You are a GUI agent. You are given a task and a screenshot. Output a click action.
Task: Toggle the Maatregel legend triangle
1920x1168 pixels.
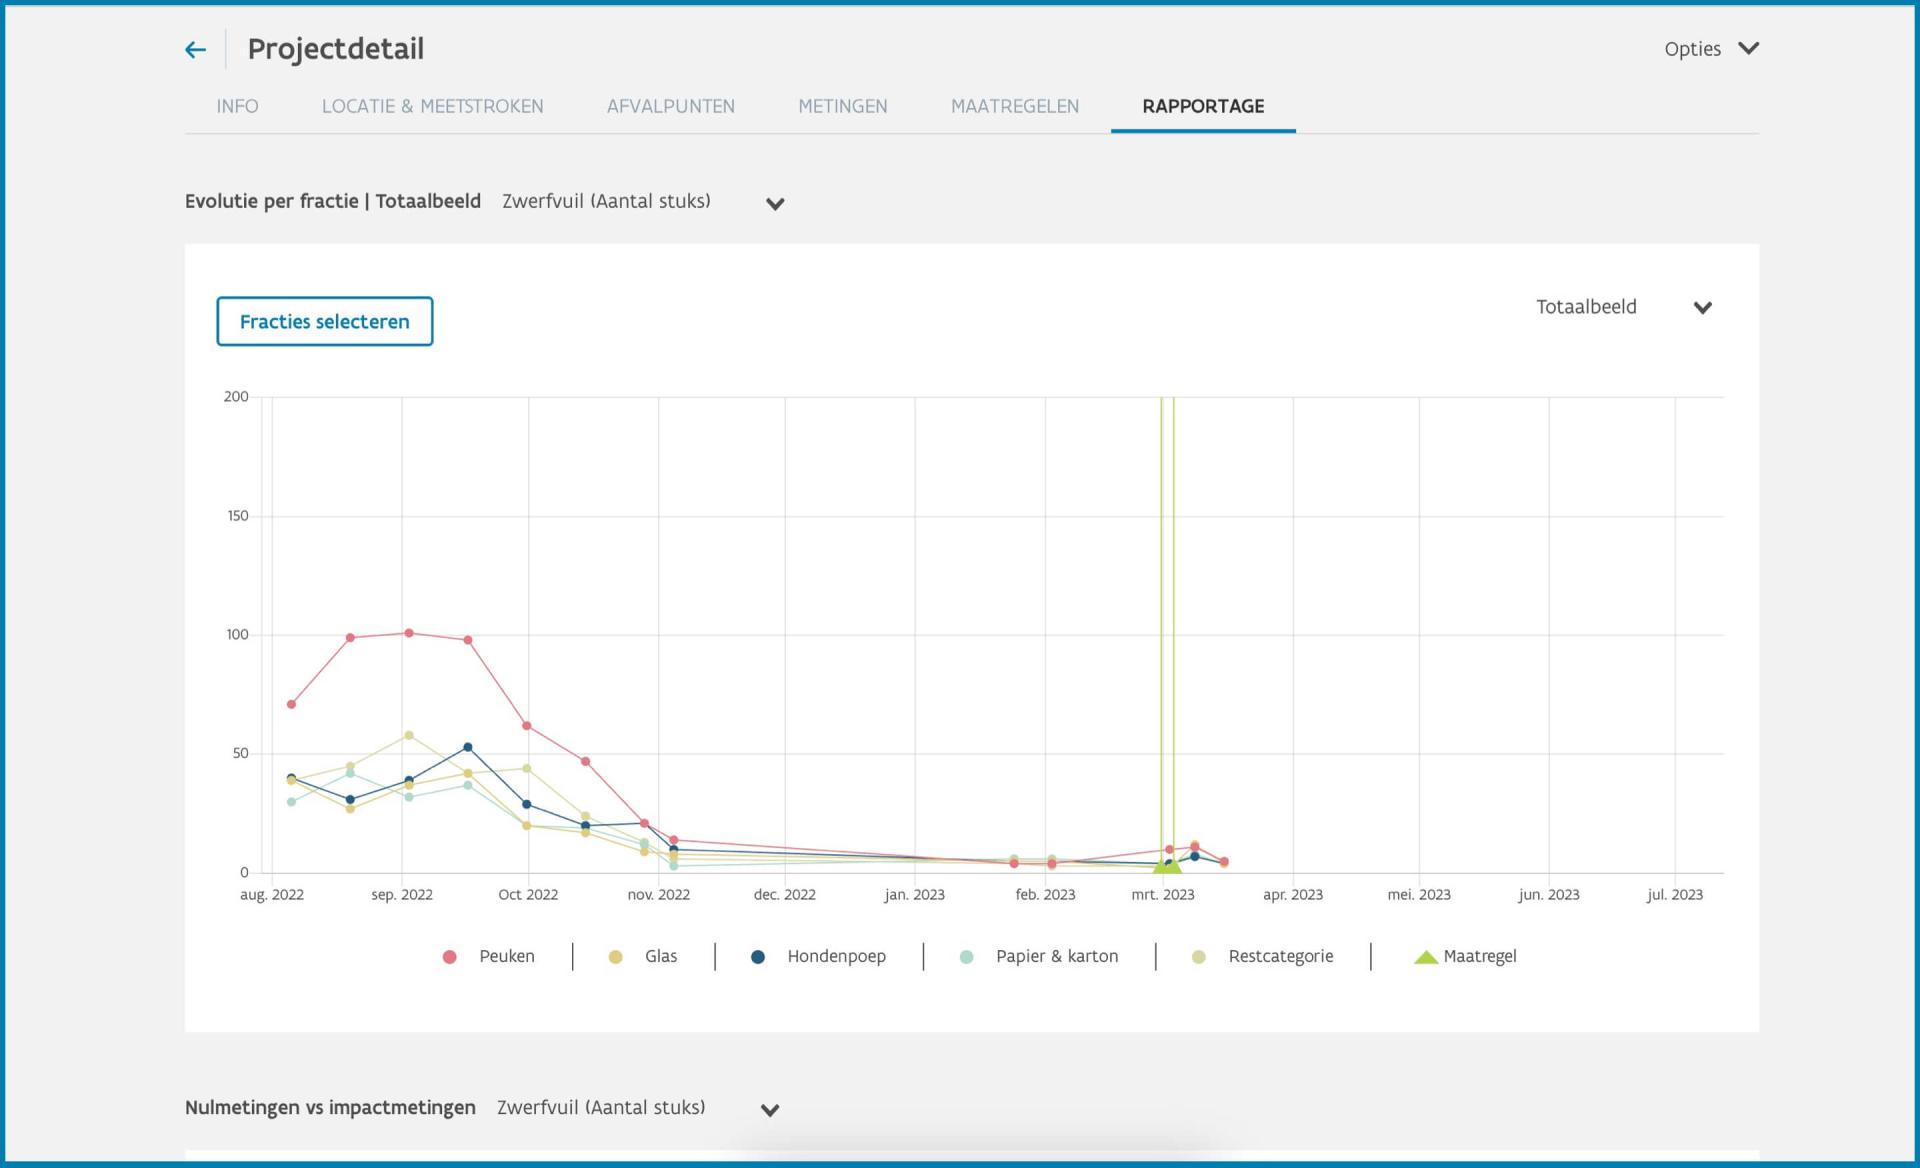[x=1425, y=957]
